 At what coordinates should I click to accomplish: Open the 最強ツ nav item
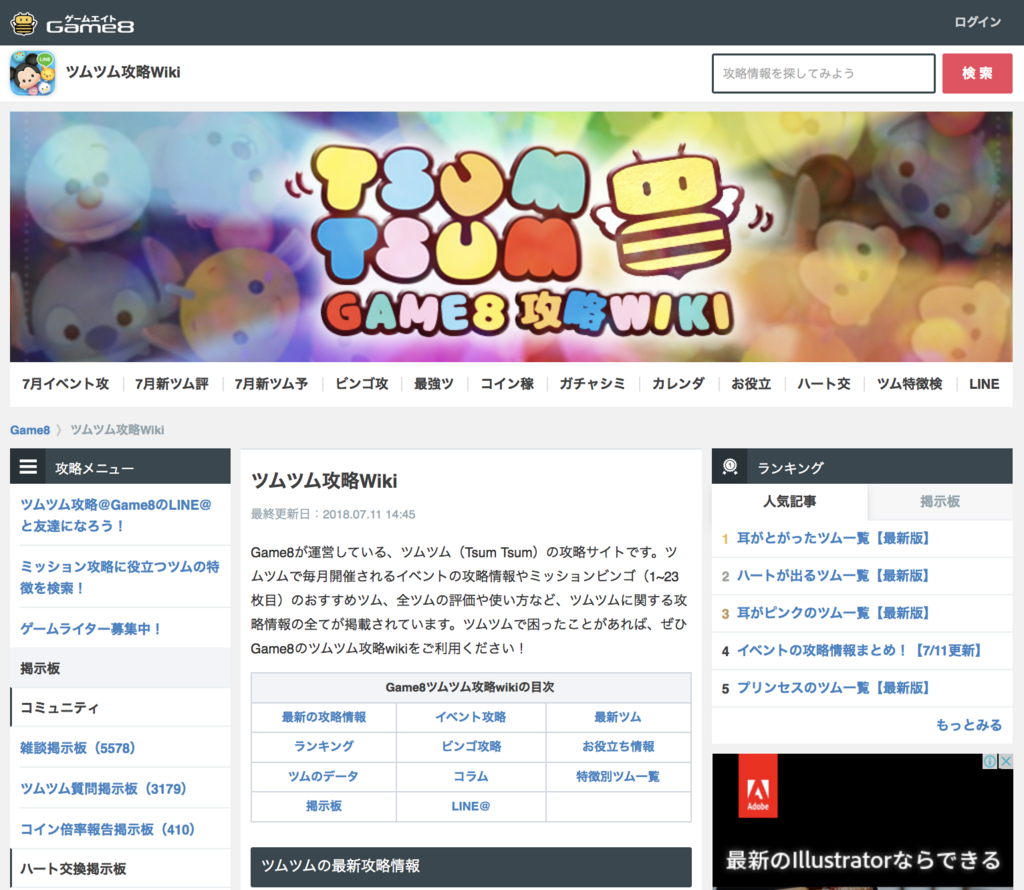434,384
